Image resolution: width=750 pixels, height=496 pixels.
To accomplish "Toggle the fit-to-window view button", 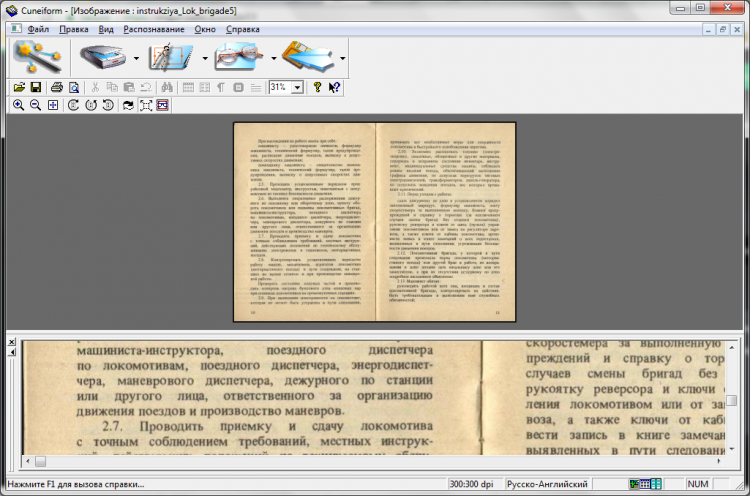I will [146, 105].
